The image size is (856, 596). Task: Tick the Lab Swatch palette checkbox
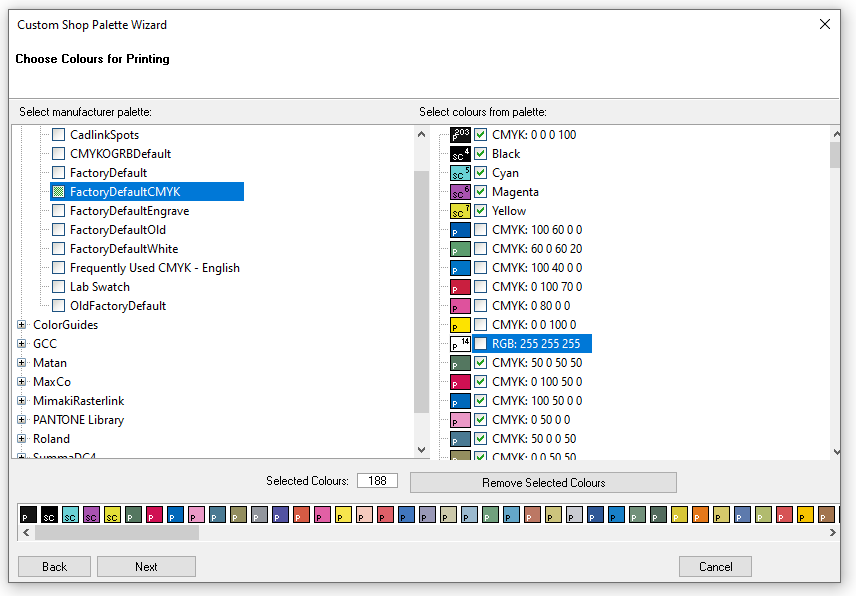58,287
